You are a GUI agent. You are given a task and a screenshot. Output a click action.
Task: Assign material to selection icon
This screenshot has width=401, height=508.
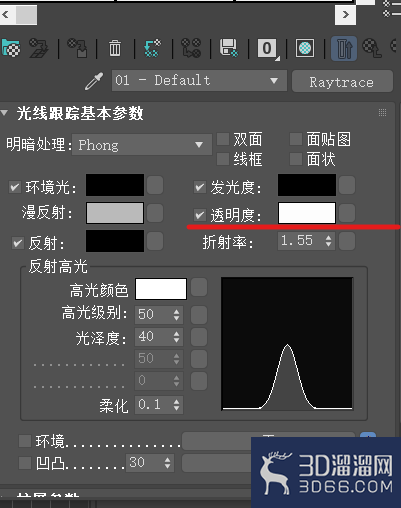[77, 48]
